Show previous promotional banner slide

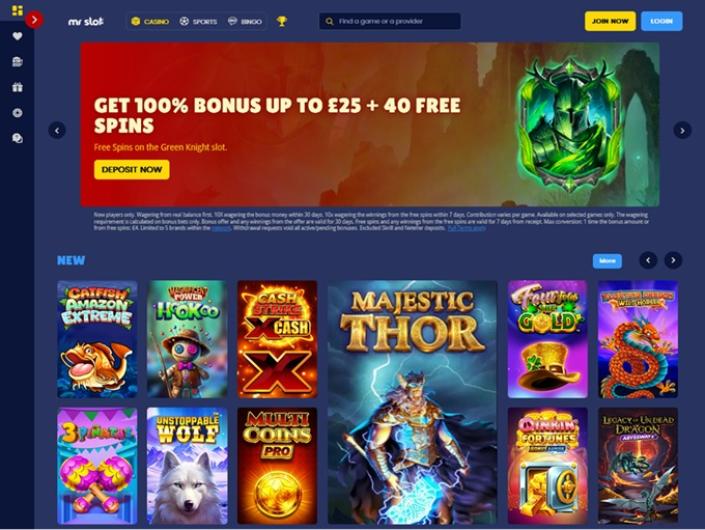pos(57,130)
